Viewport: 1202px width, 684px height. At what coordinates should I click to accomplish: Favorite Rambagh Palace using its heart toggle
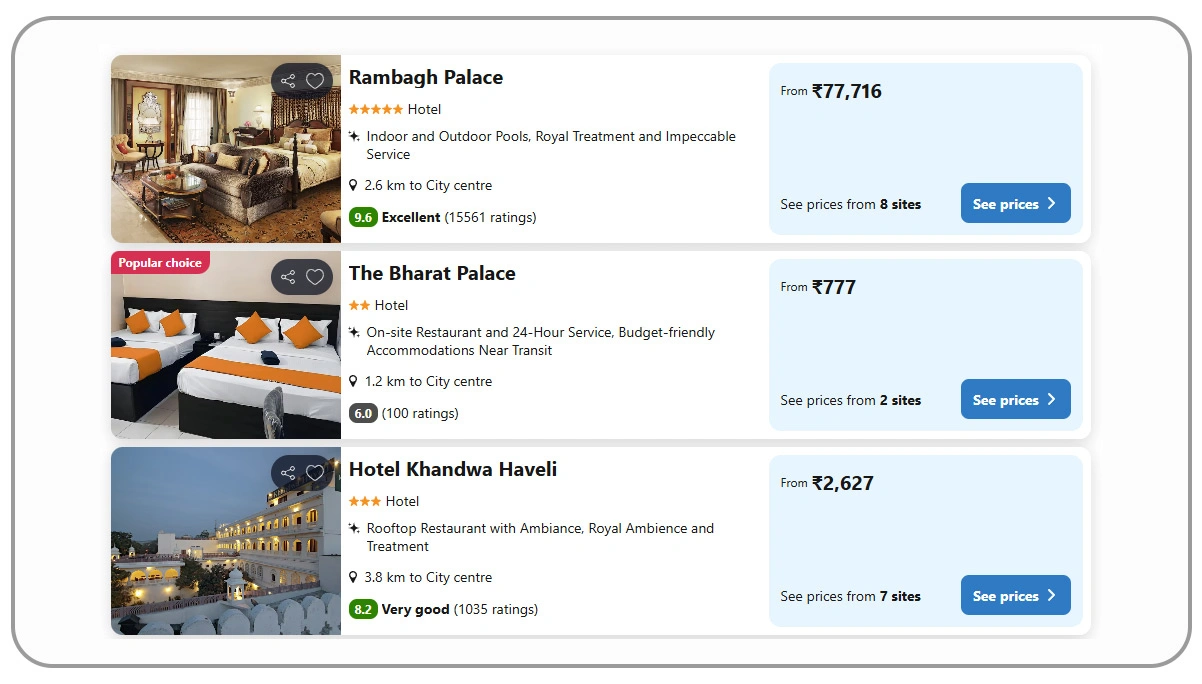317,80
